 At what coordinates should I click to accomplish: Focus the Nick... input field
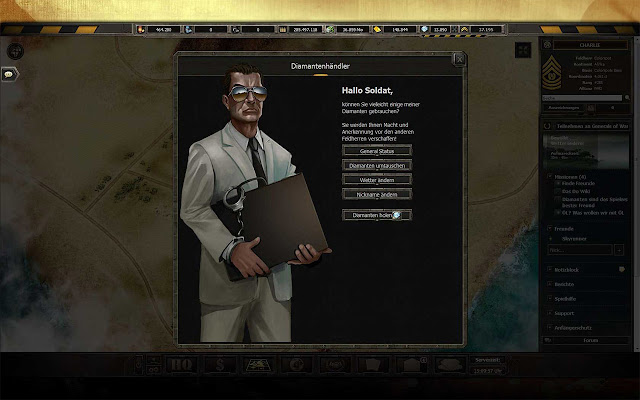pos(579,250)
